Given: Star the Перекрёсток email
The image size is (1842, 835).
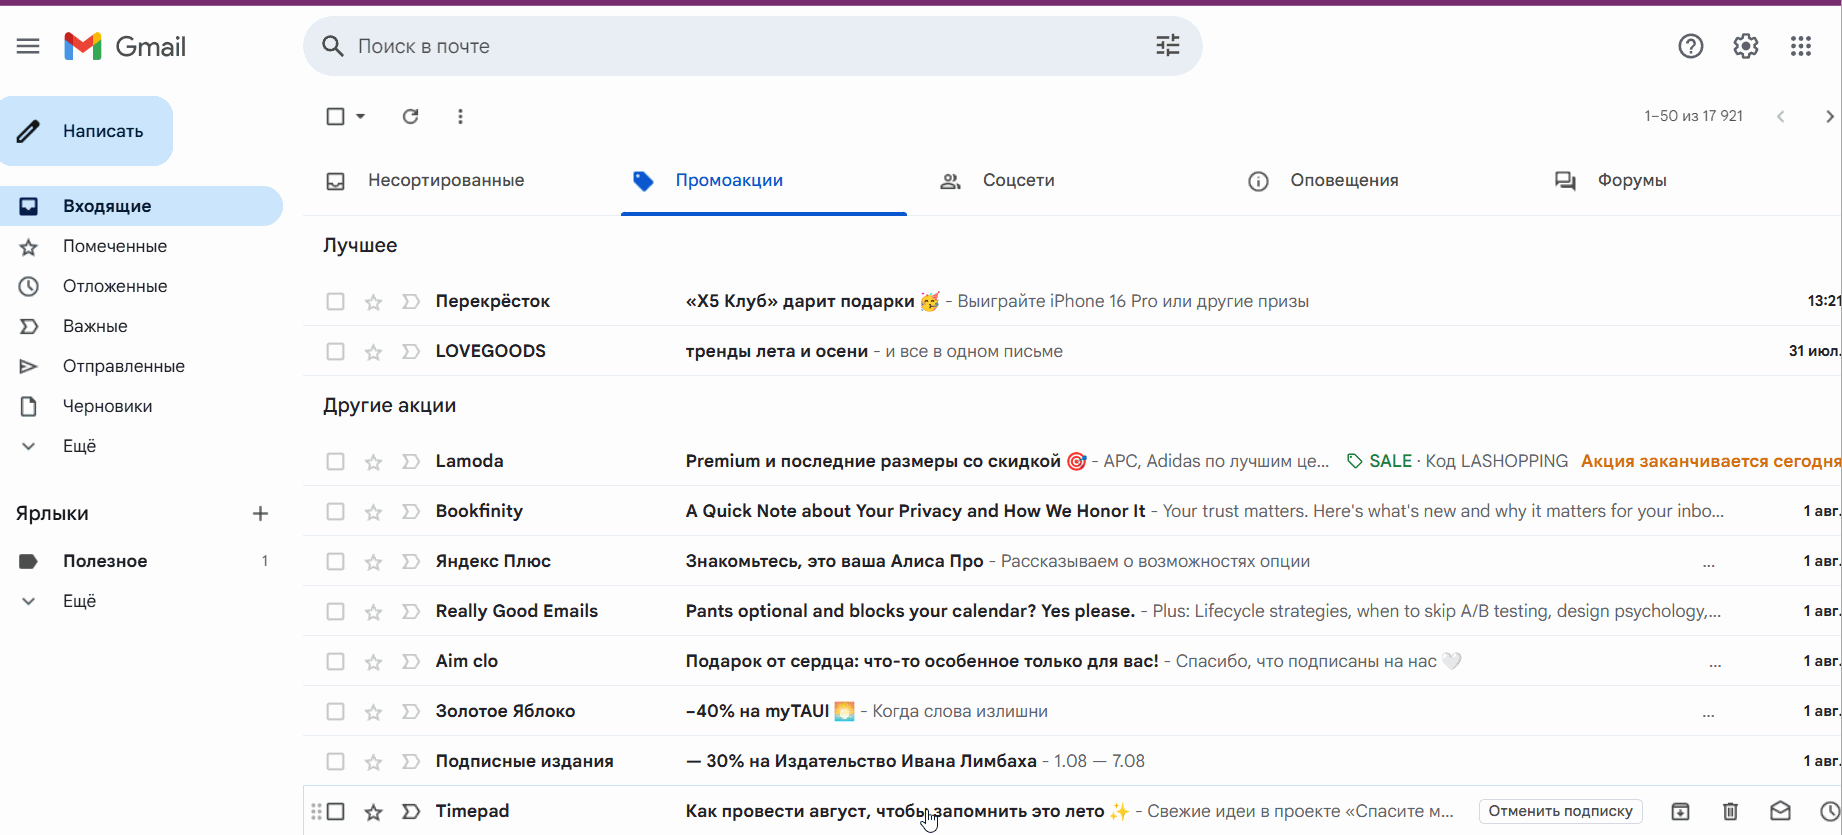Looking at the screenshot, I should pos(373,302).
